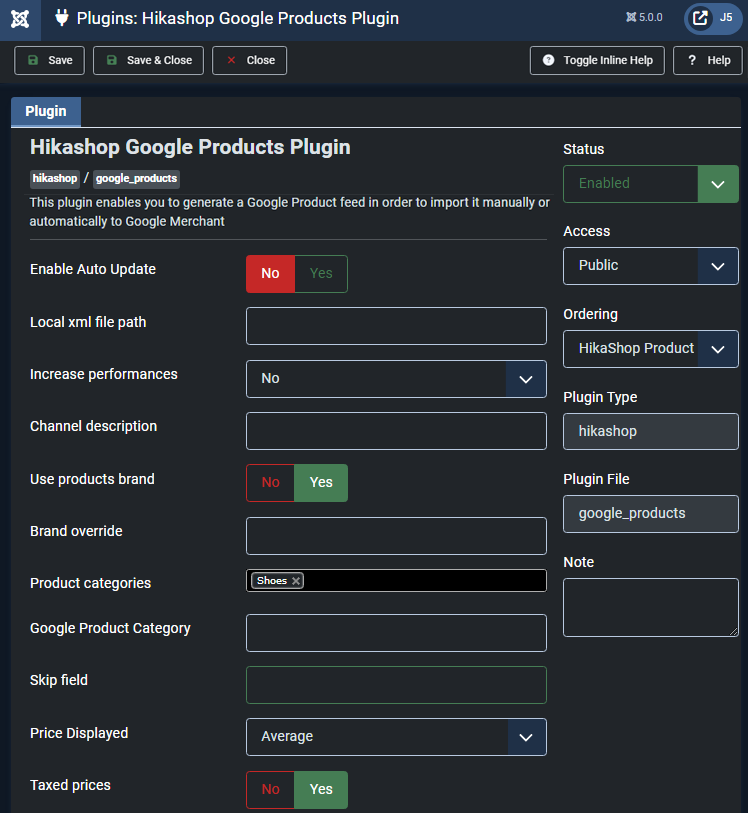Click the Close button with red X
Screen dimensions: 748x813
(x=249, y=60)
